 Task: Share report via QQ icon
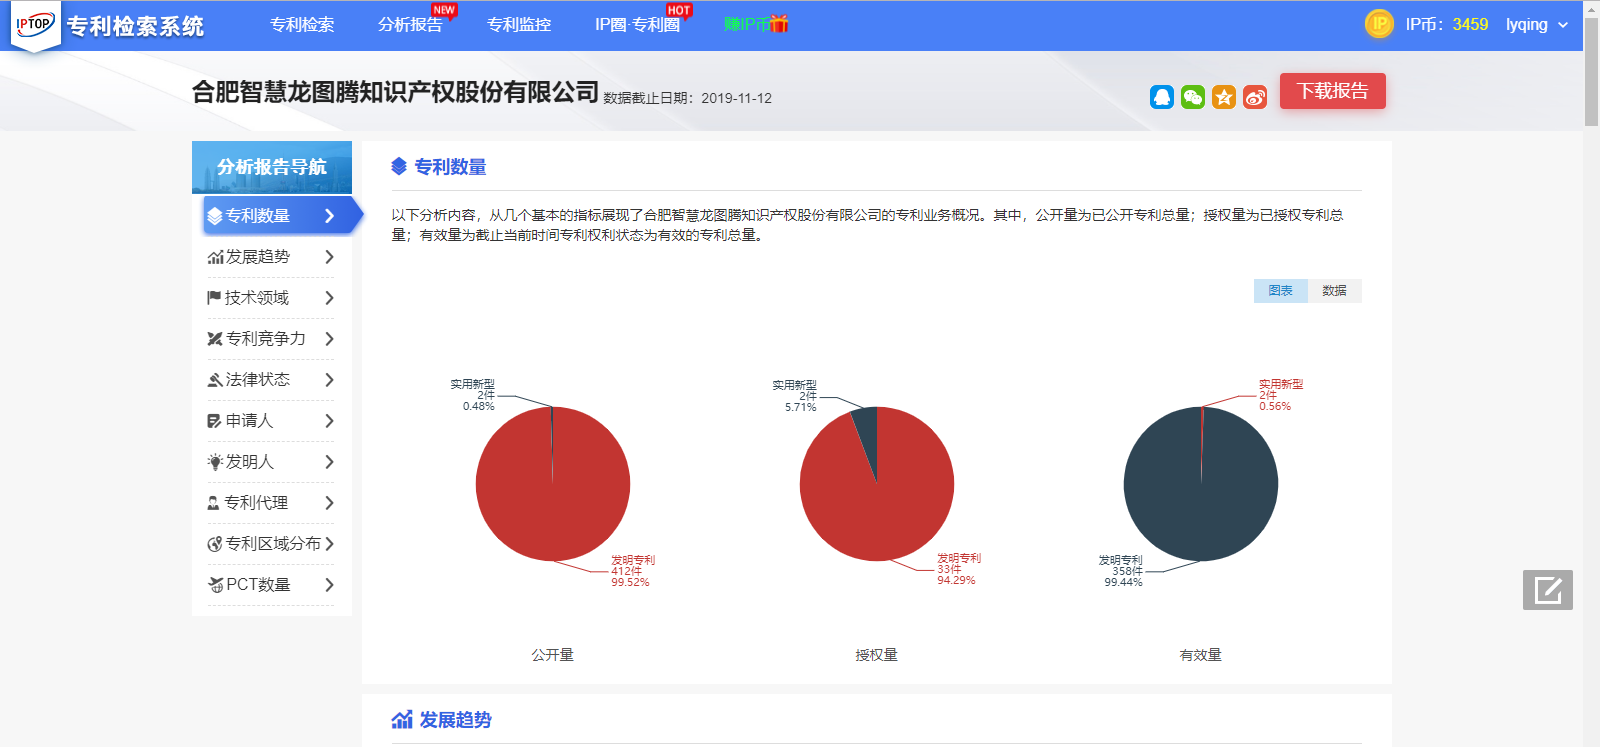point(1161,97)
